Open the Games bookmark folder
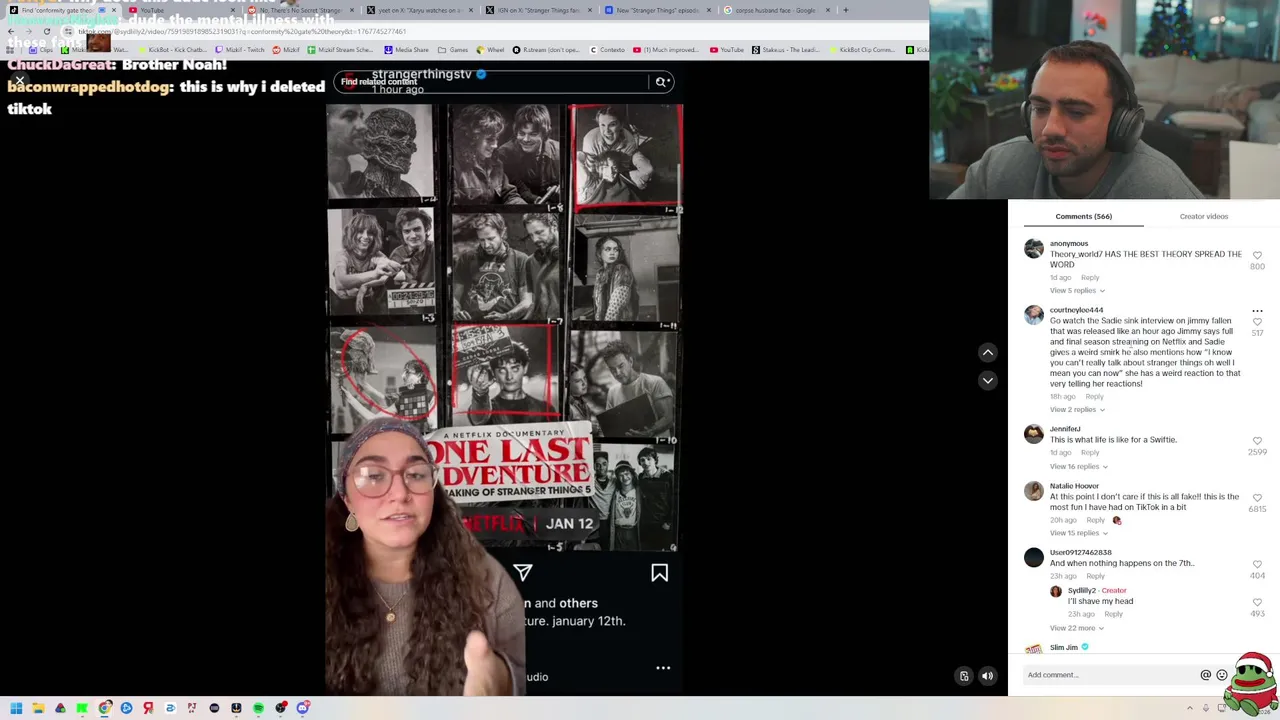Viewport: 1280px width, 720px height. click(x=453, y=50)
